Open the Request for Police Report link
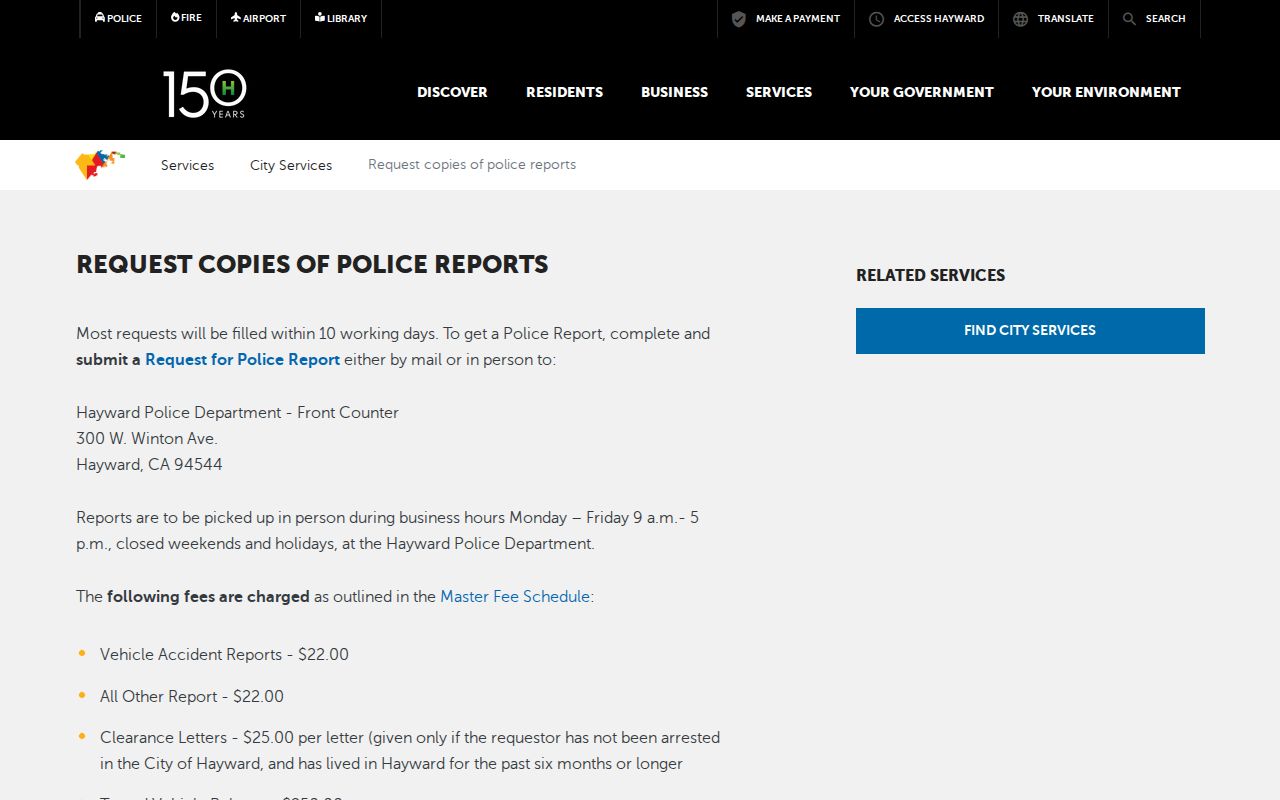 243,359
